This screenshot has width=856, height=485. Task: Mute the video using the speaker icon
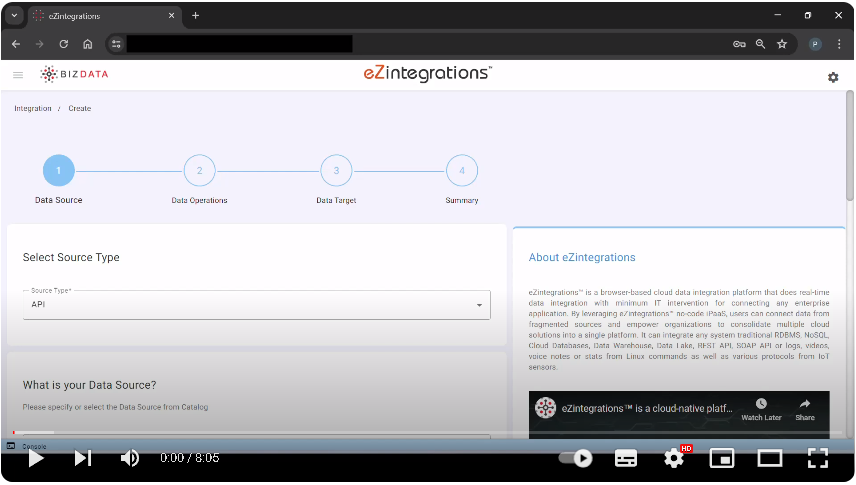click(130, 458)
